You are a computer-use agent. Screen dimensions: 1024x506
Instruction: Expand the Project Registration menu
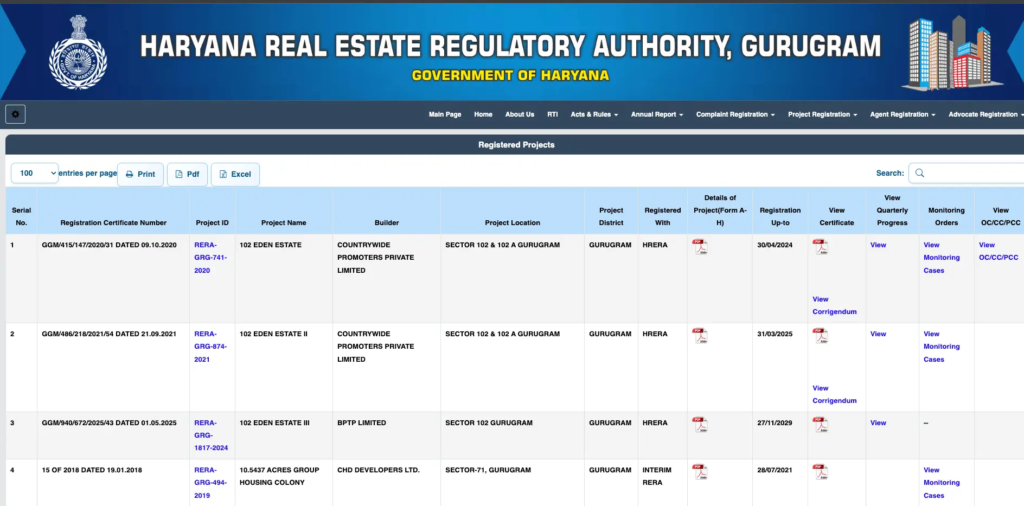pyautogui.click(x=822, y=114)
